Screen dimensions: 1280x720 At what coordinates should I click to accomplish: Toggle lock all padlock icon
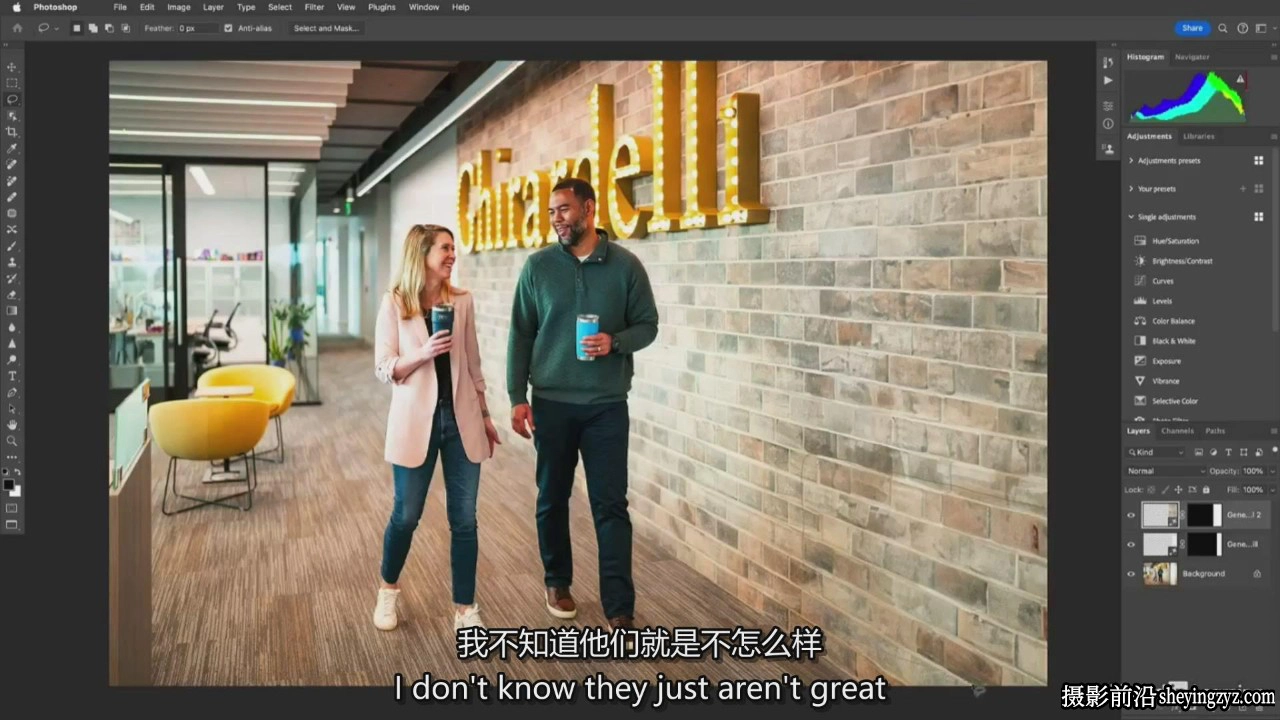[x=1206, y=490]
